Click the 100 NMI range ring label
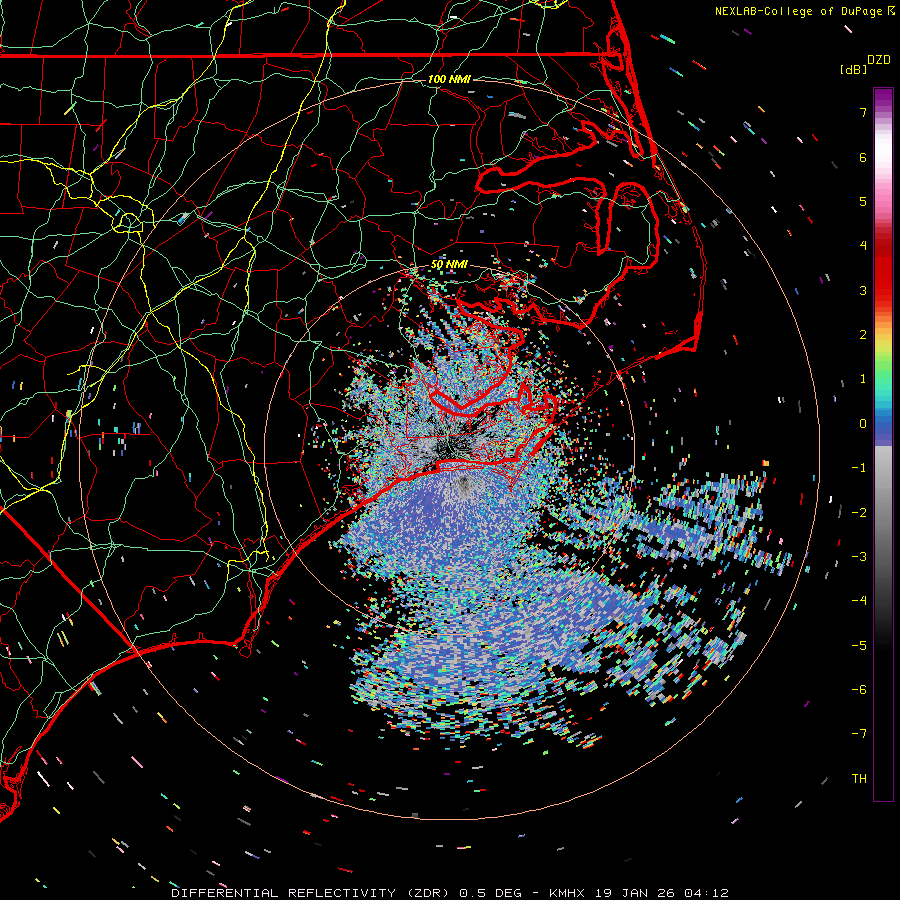900x900 pixels. (x=449, y=79)
